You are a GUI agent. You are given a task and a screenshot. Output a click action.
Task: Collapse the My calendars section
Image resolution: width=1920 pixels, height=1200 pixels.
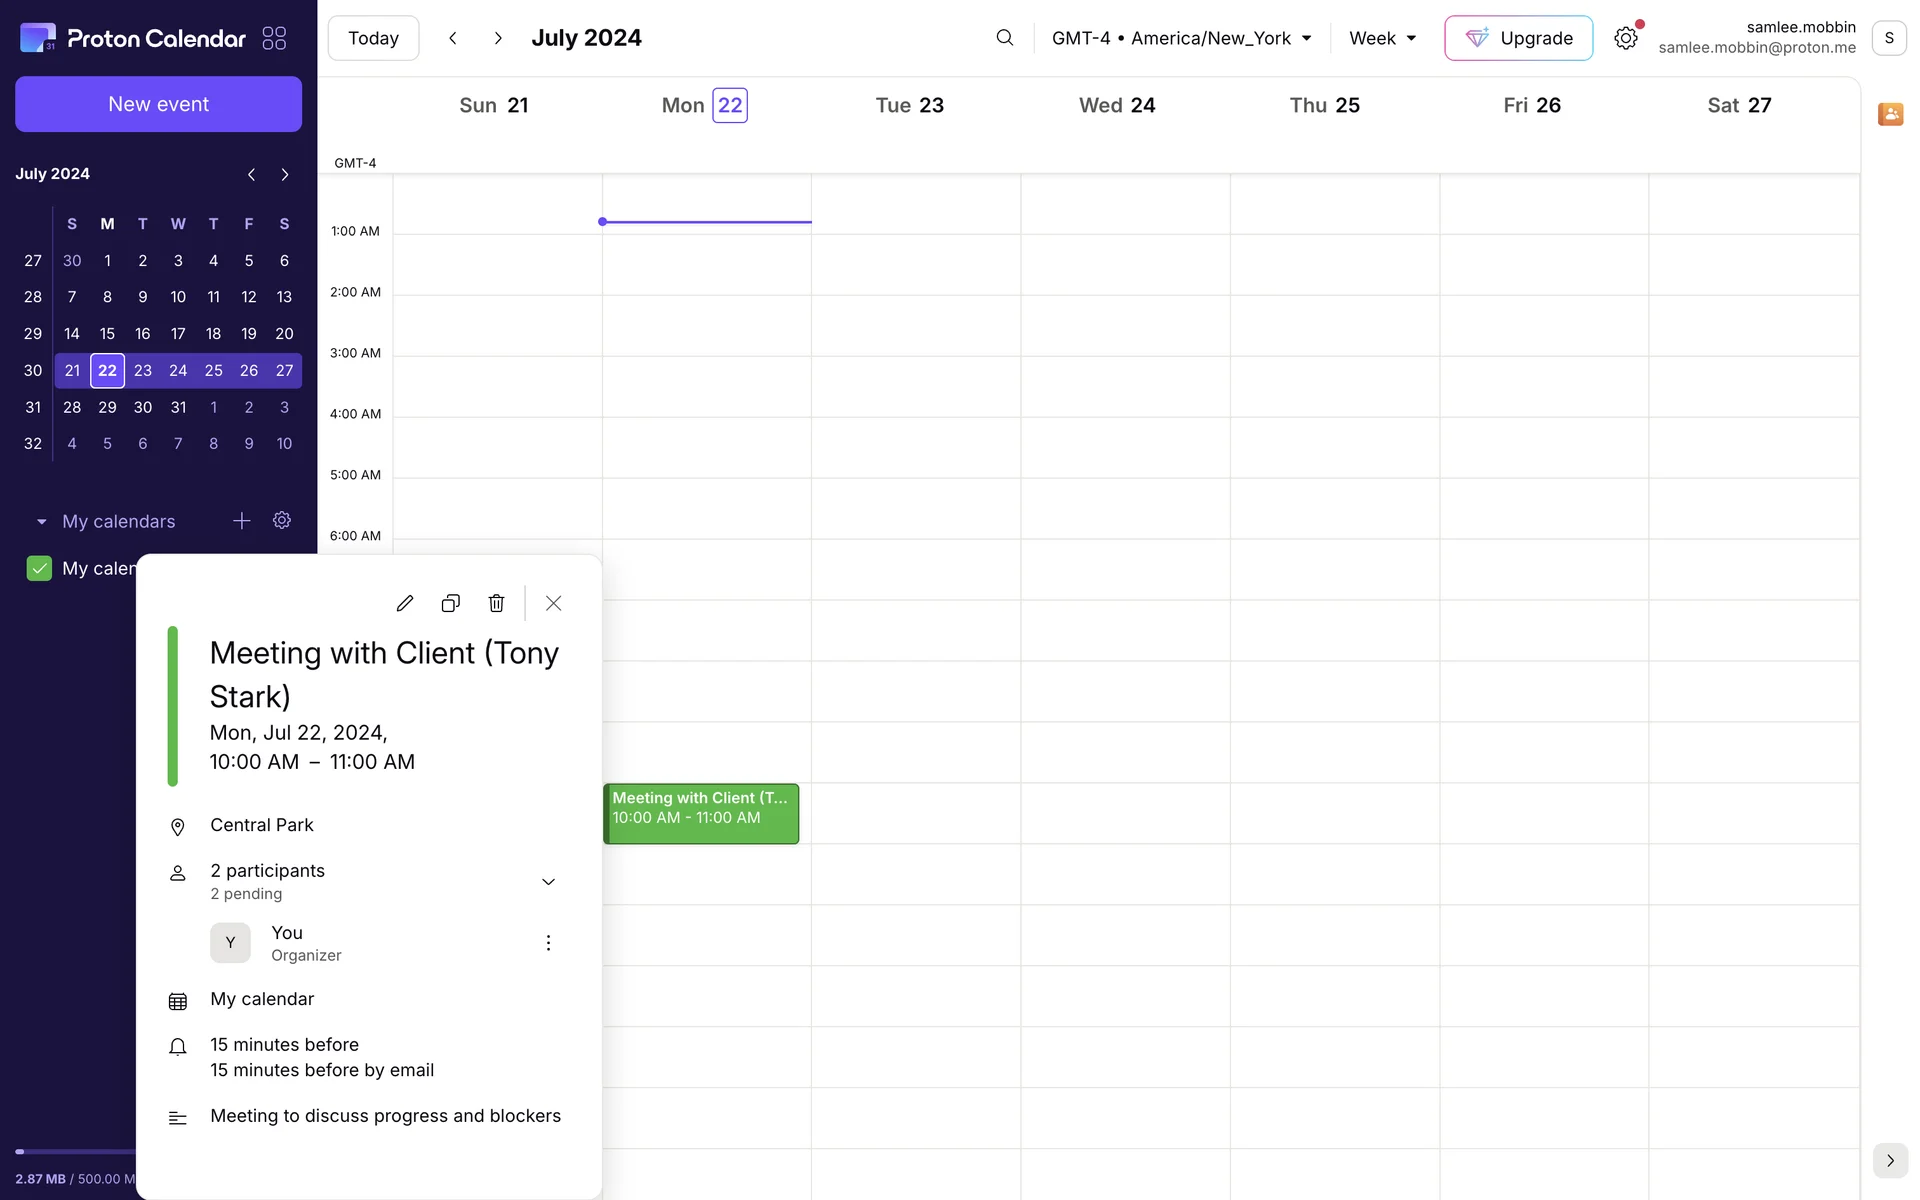click(x=41, y=522)
